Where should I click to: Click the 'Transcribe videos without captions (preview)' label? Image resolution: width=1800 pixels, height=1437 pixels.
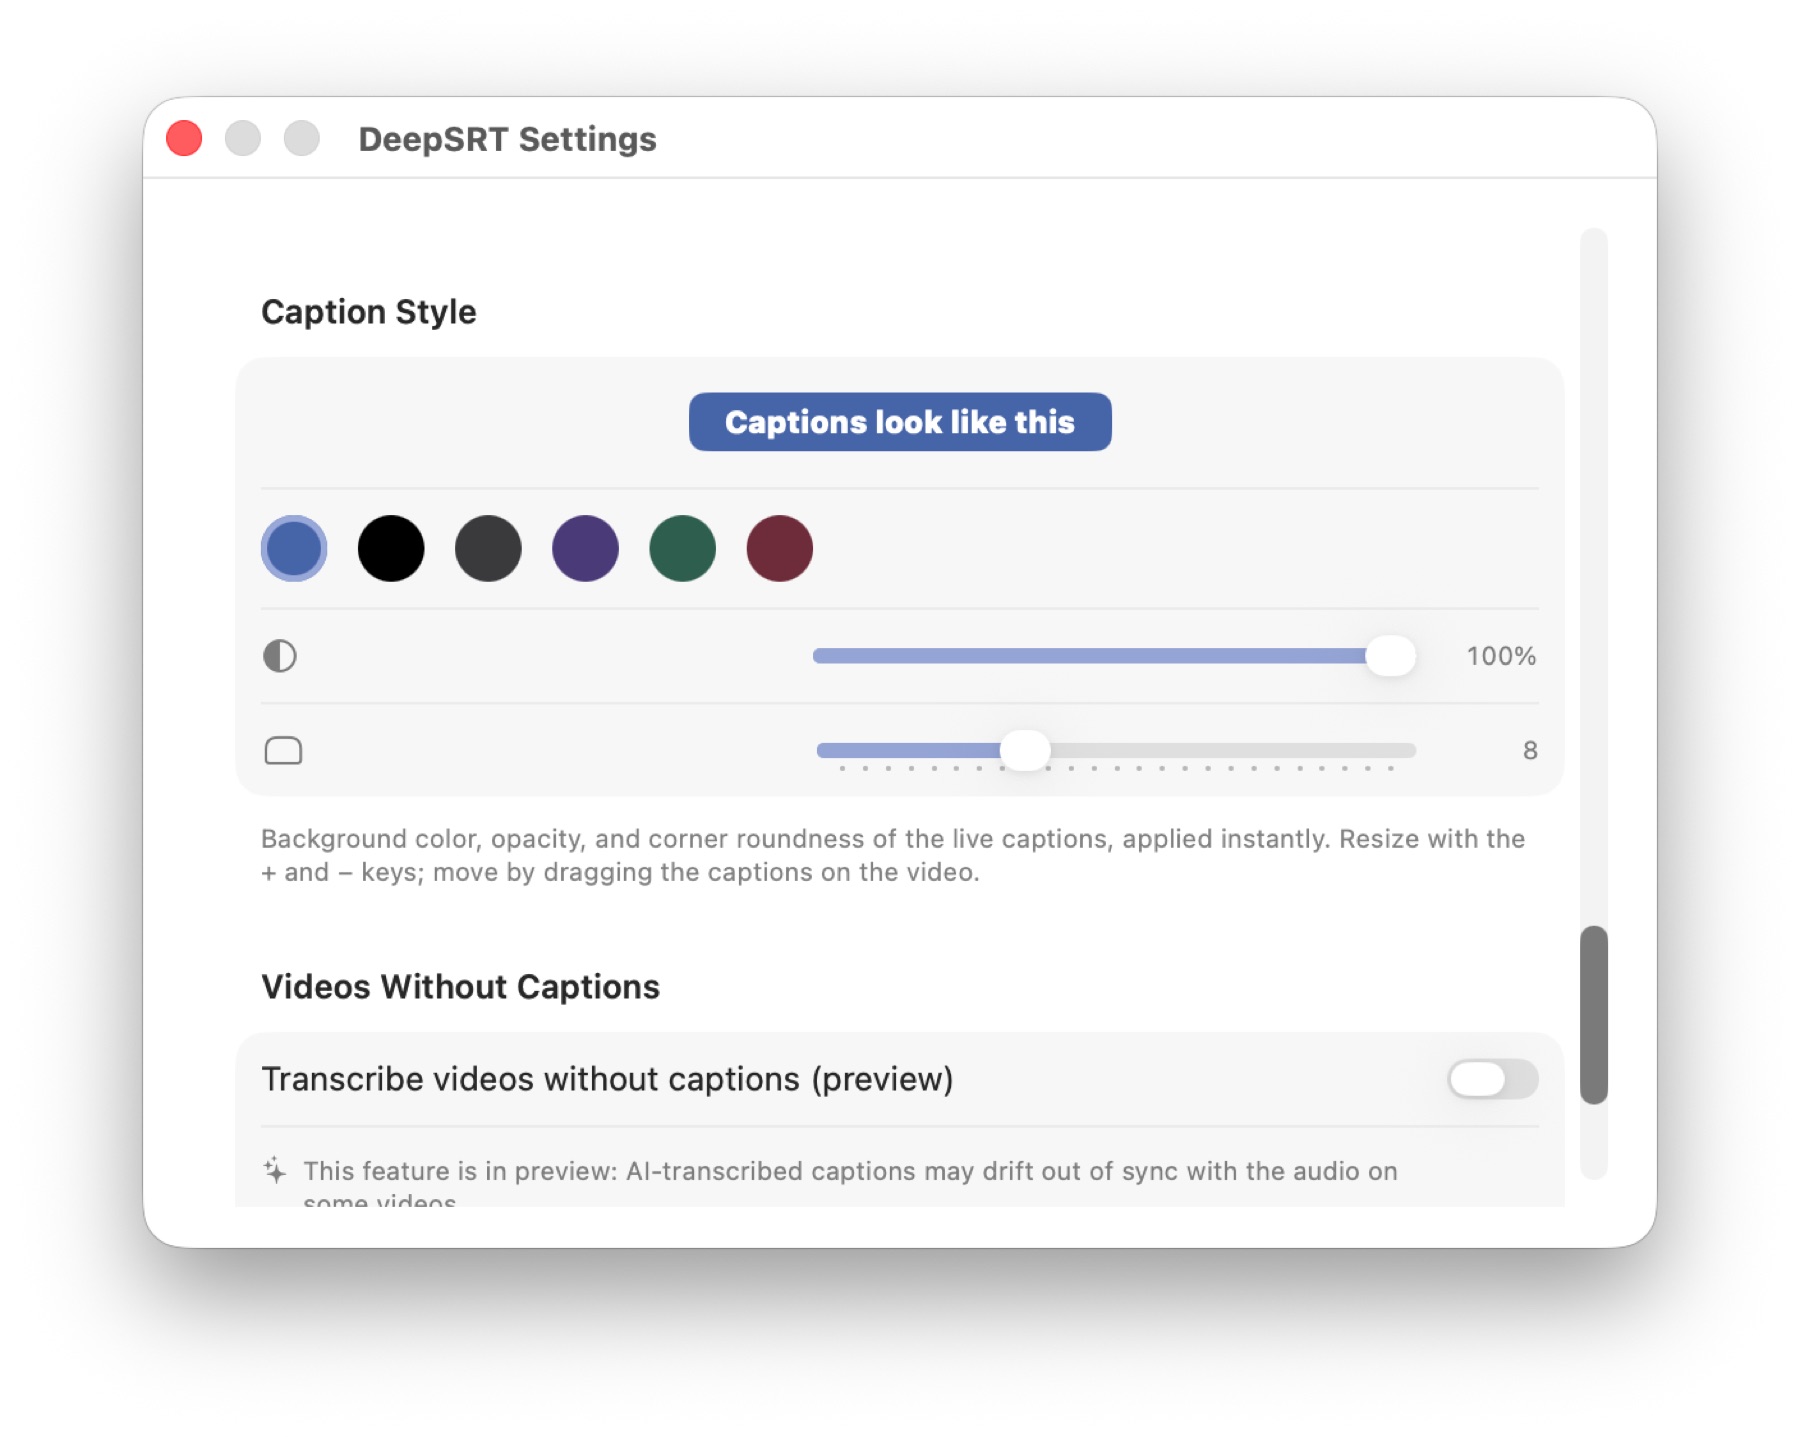607,1079
